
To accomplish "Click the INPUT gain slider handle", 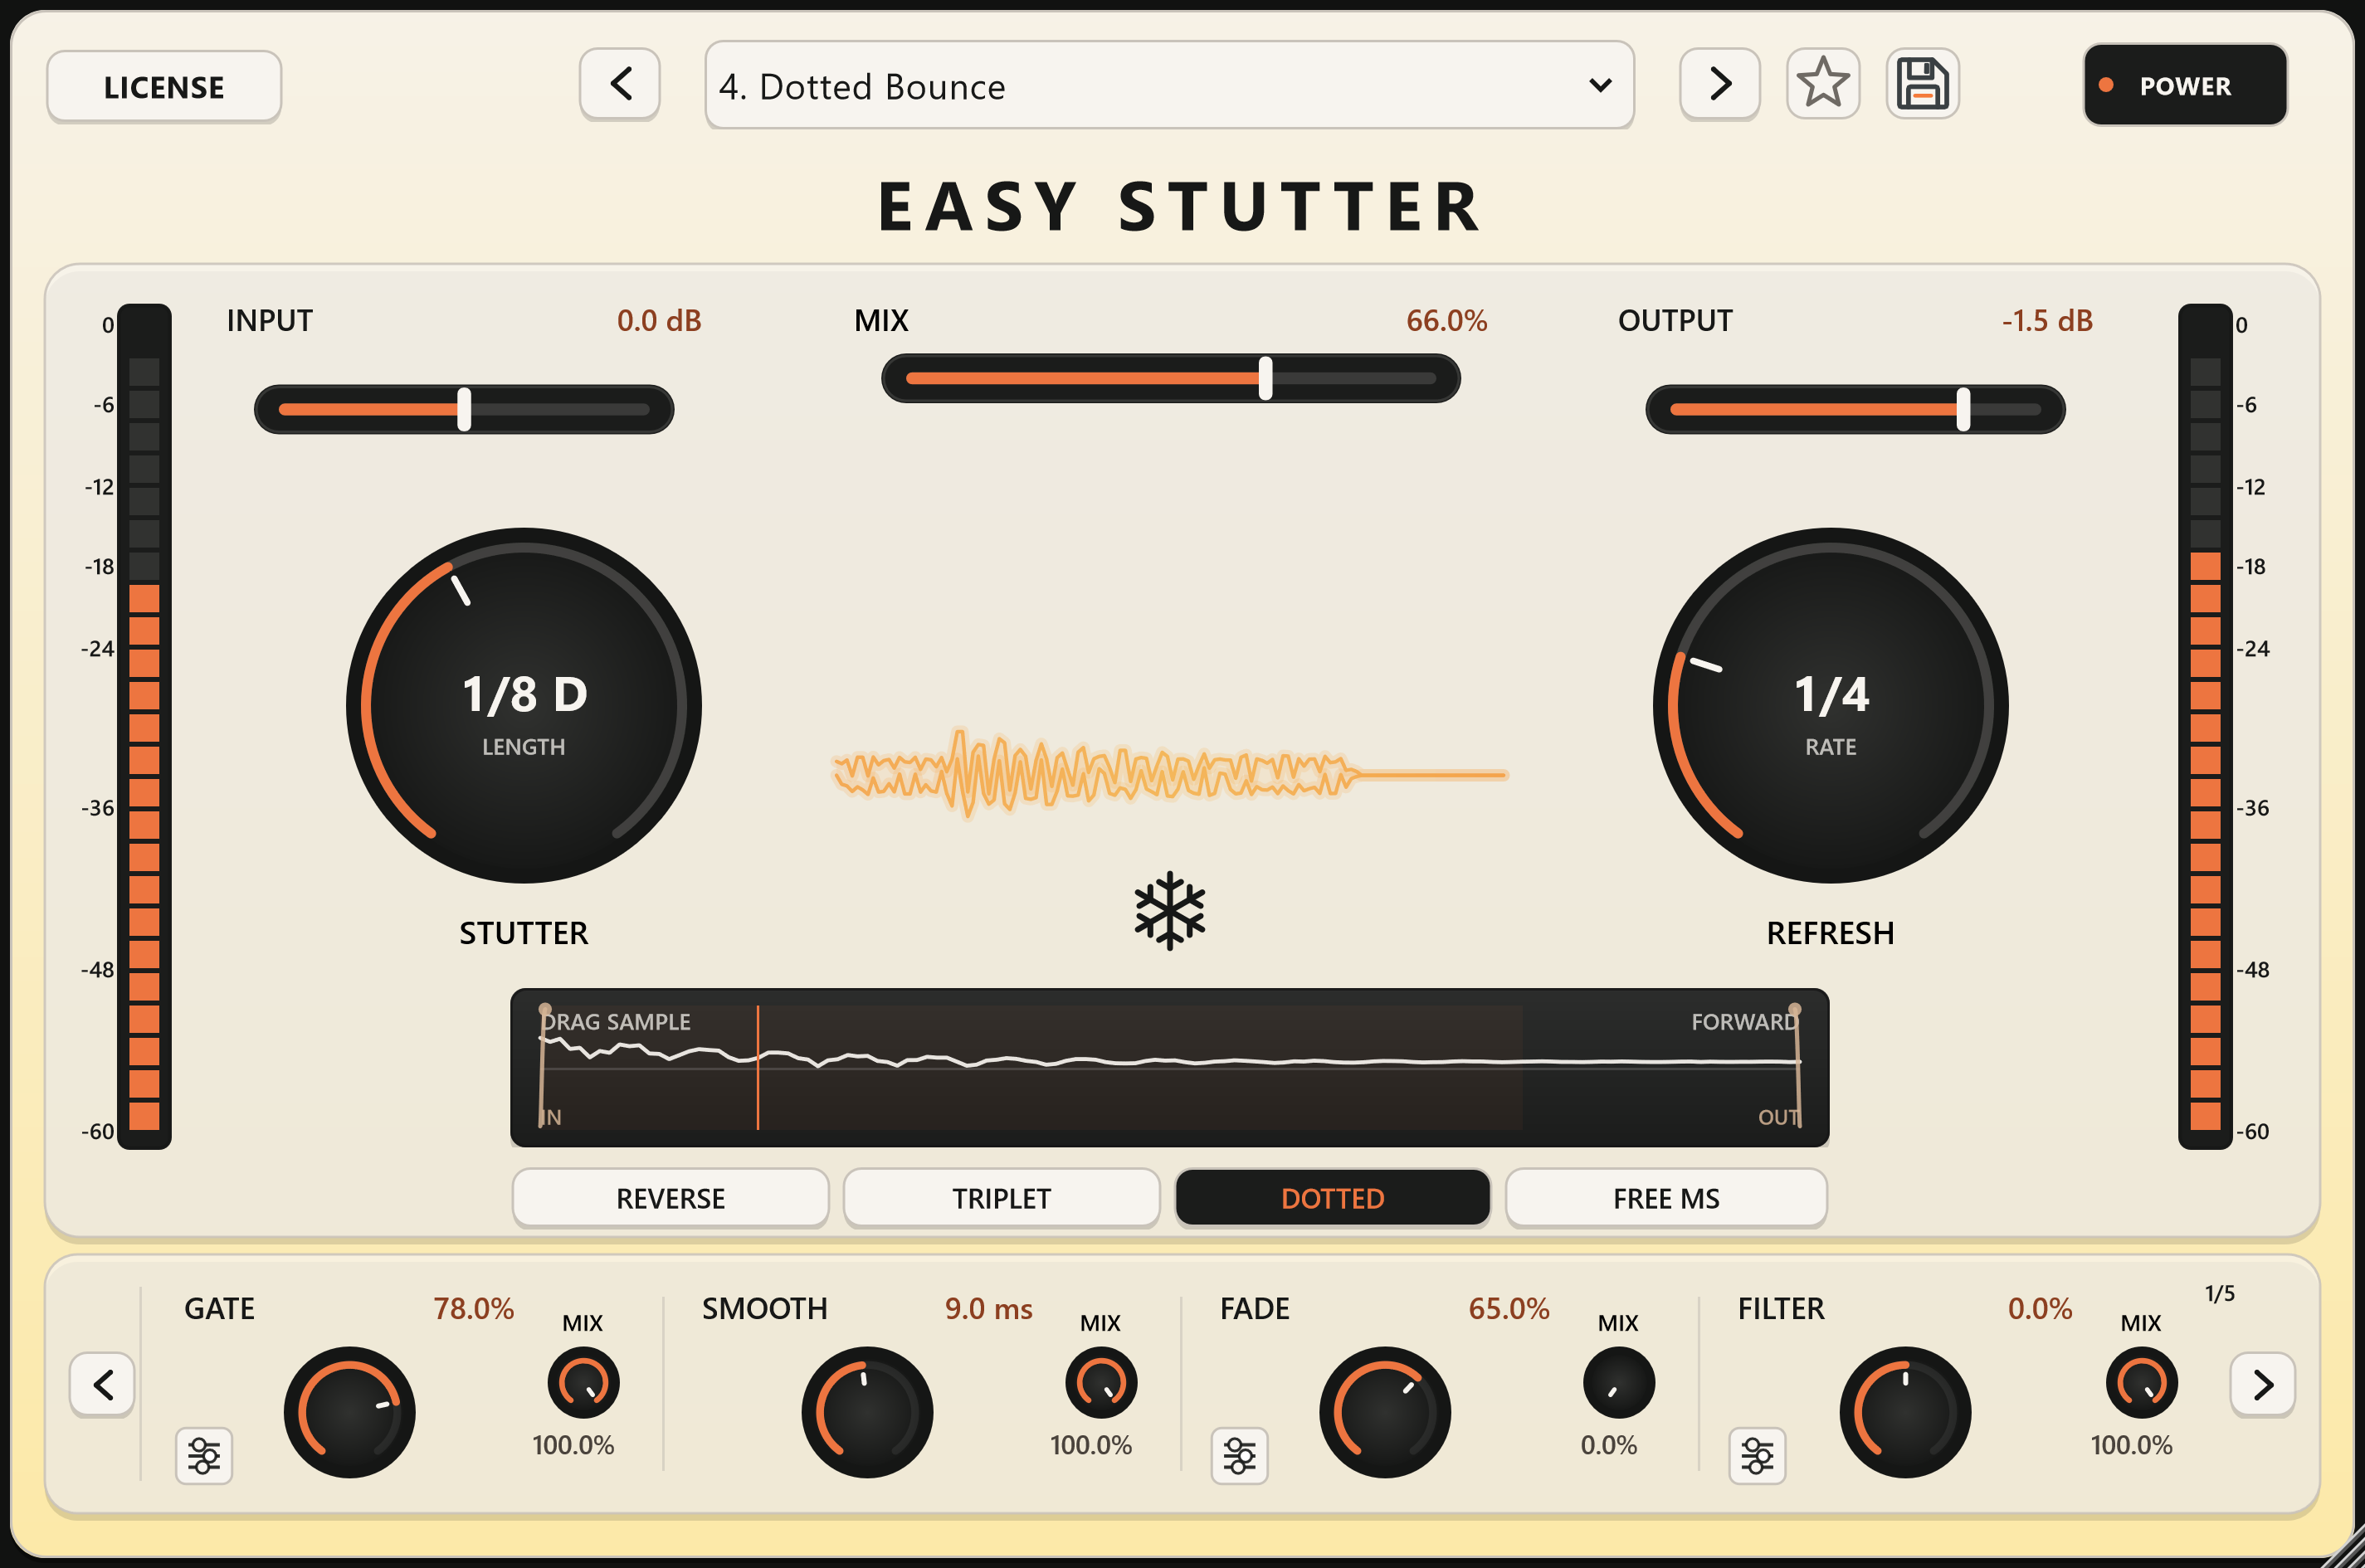I will pyautogui.click(x=464, y=410).
